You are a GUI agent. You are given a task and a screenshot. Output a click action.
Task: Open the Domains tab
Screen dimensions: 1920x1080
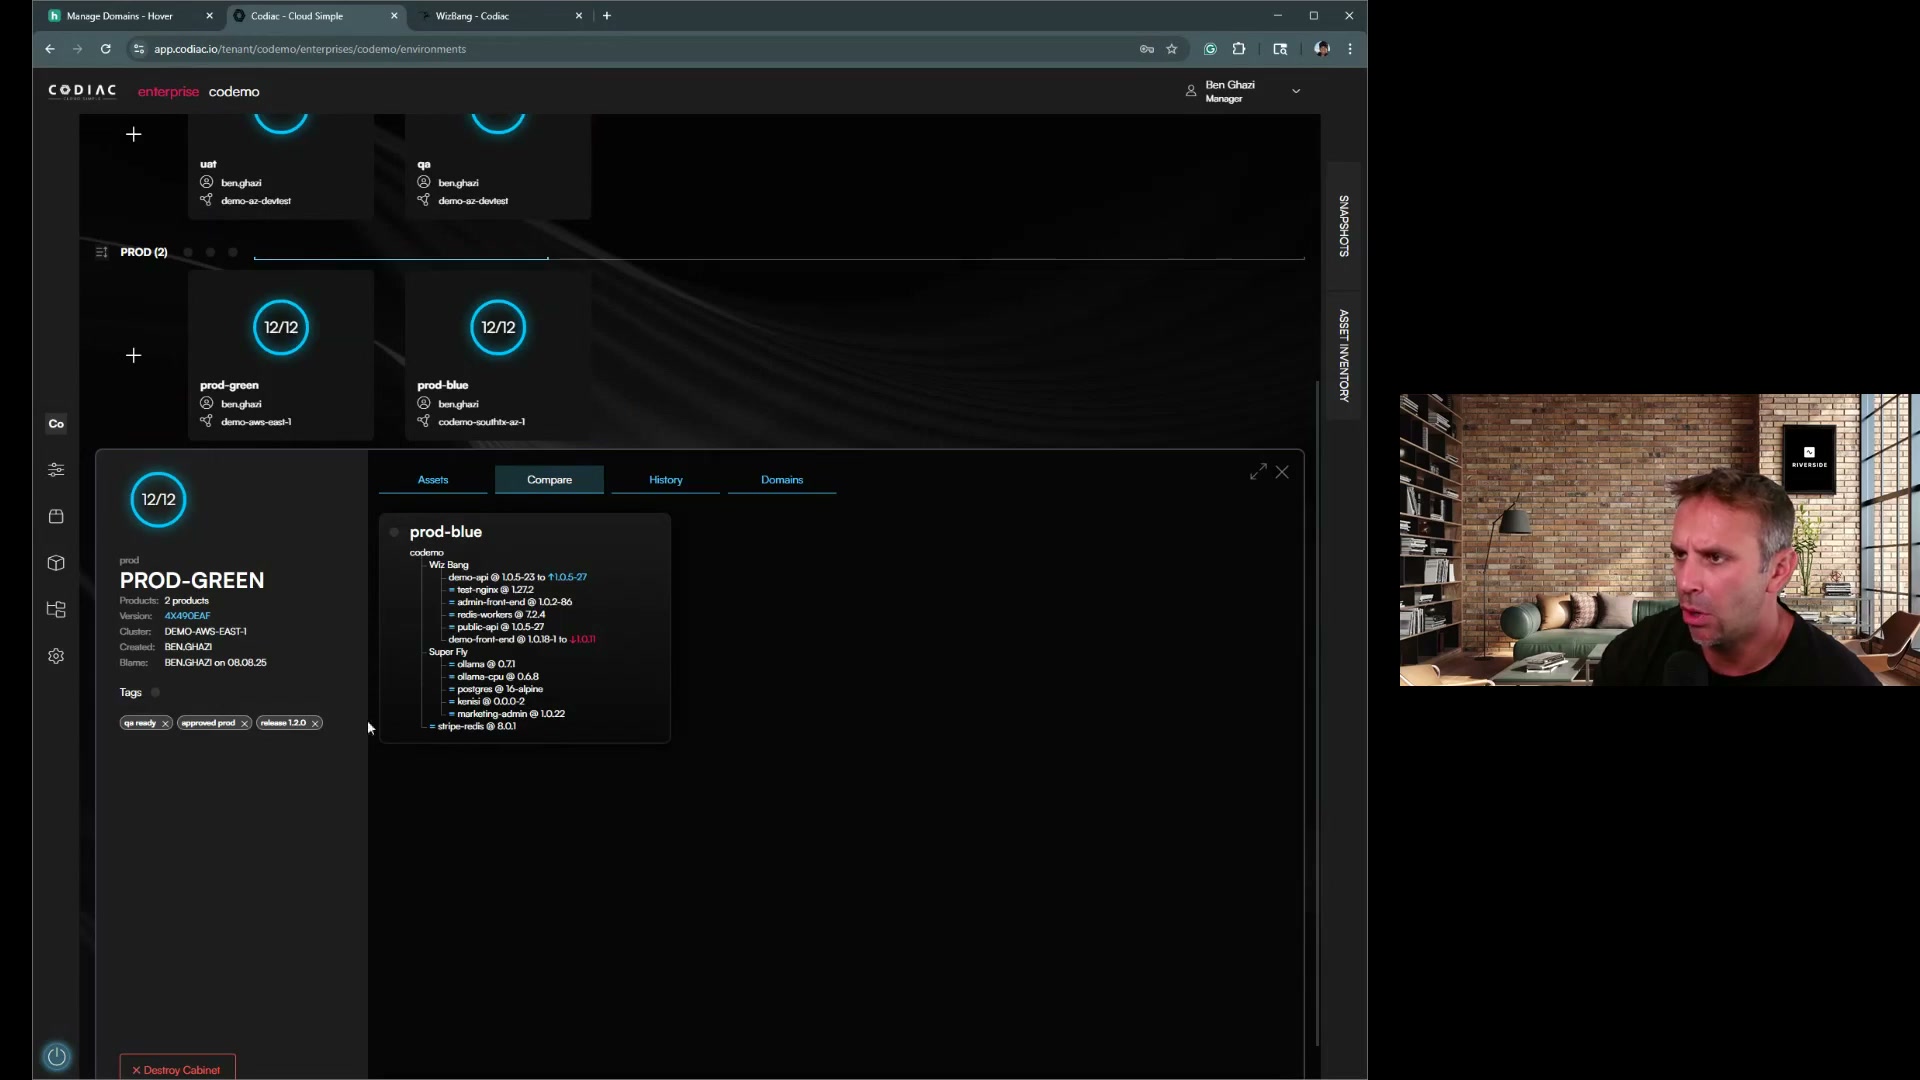[x=782, y=479]
